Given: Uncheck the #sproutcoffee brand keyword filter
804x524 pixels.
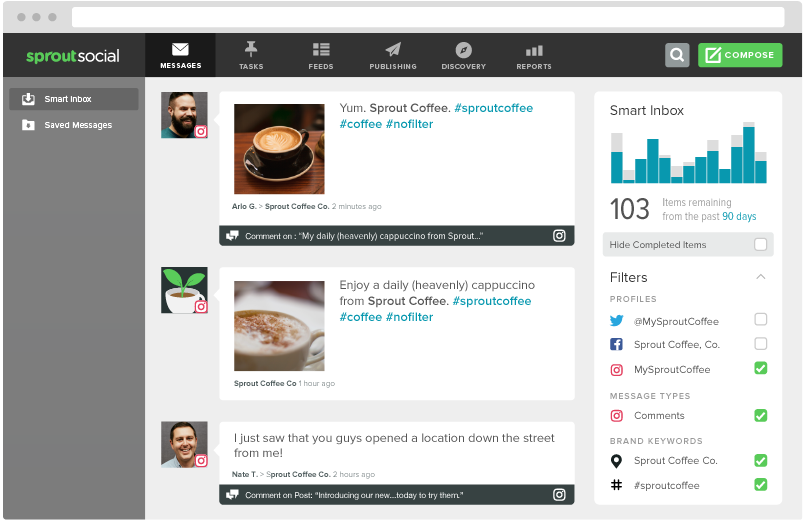Looking at the screenshot, I should click(760, 485).
